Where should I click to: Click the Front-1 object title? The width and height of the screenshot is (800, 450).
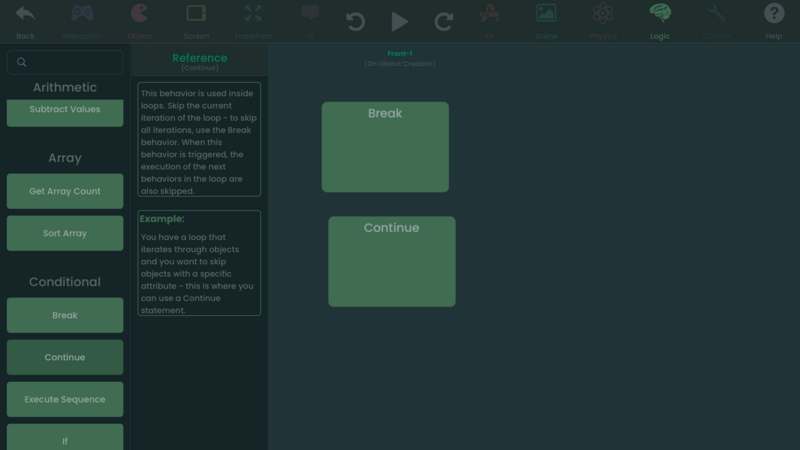tap(400, 54)
